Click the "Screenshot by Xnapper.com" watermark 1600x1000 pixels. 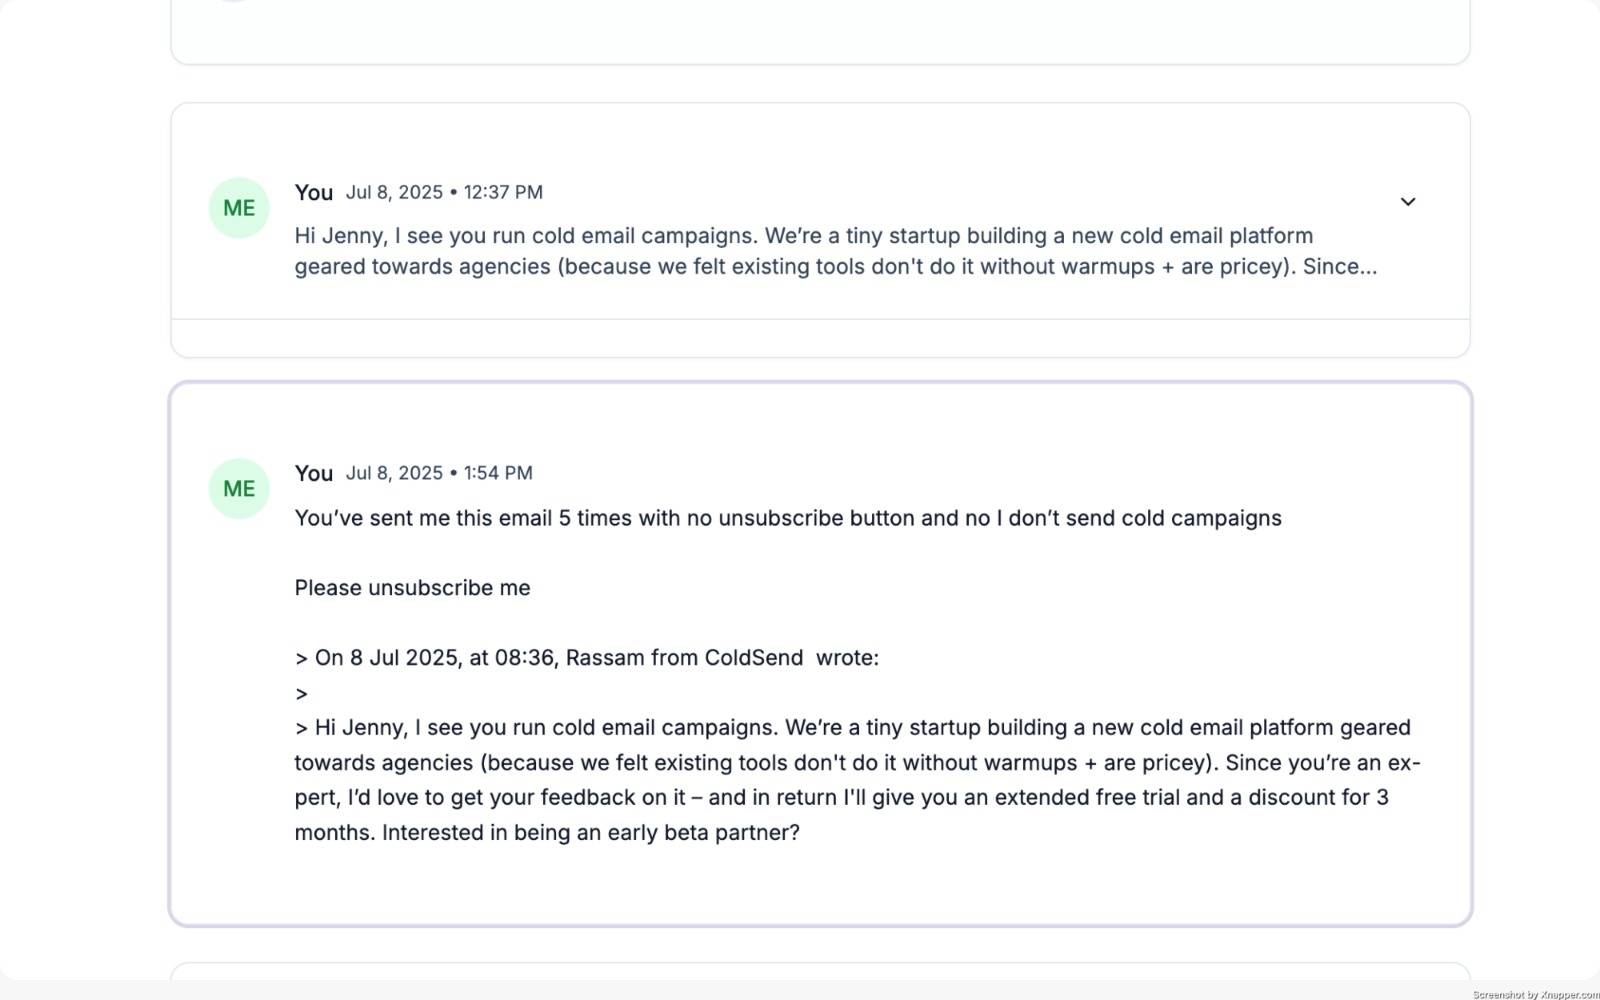pyautogui.click(x=1535, y=994)
